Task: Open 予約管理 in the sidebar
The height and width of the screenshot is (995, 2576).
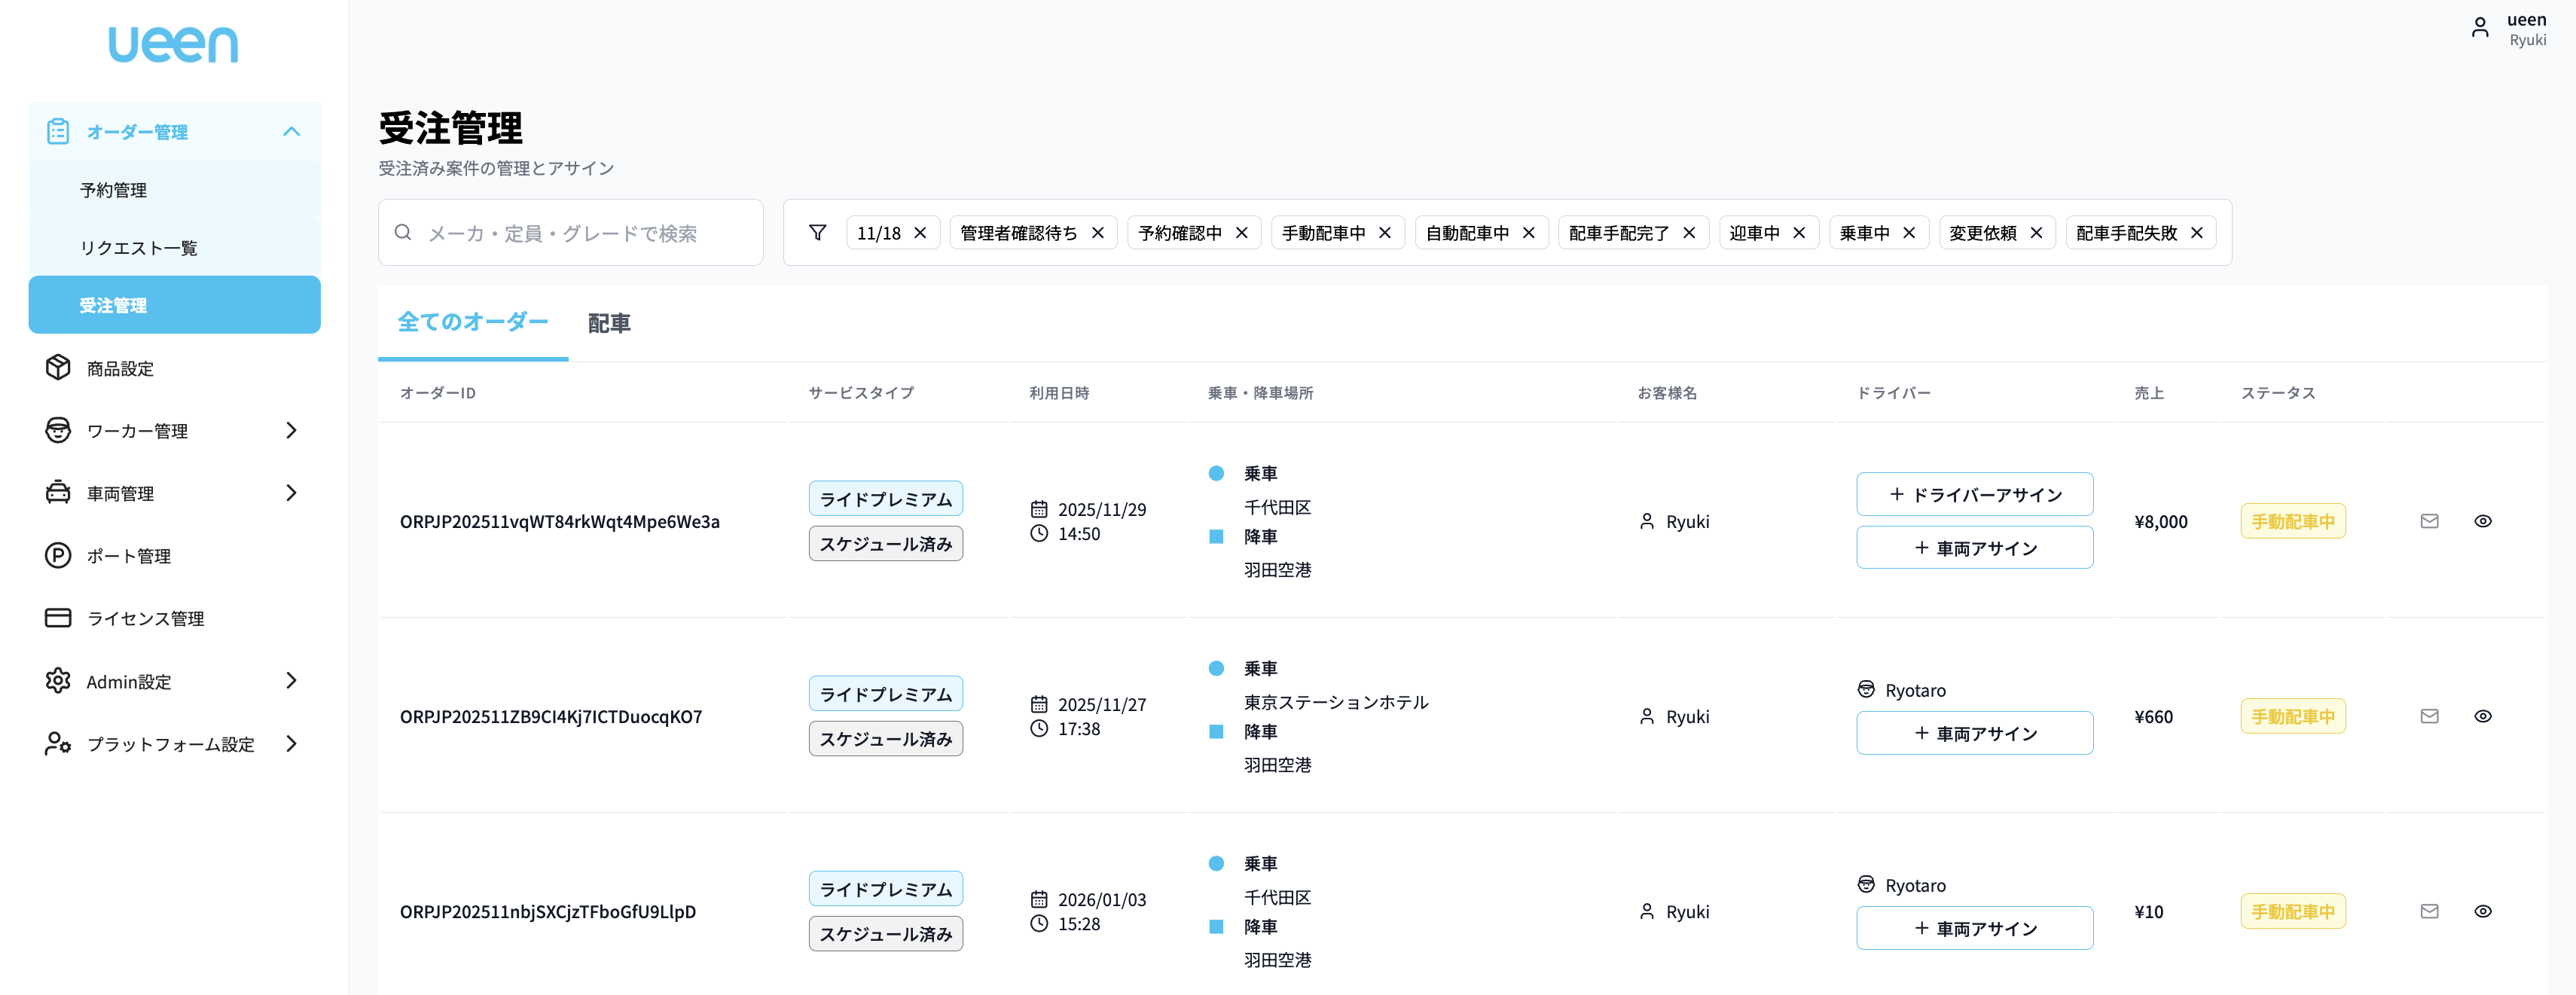Action: pyautogui.click(x=114, y=190)
